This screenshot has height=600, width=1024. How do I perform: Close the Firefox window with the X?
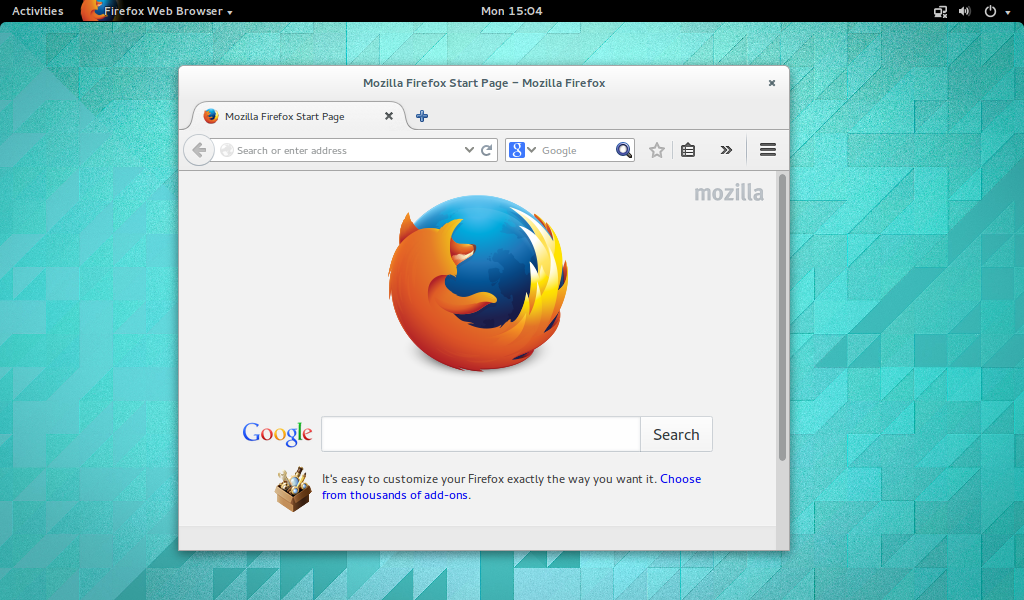click(x=772, y=83)
